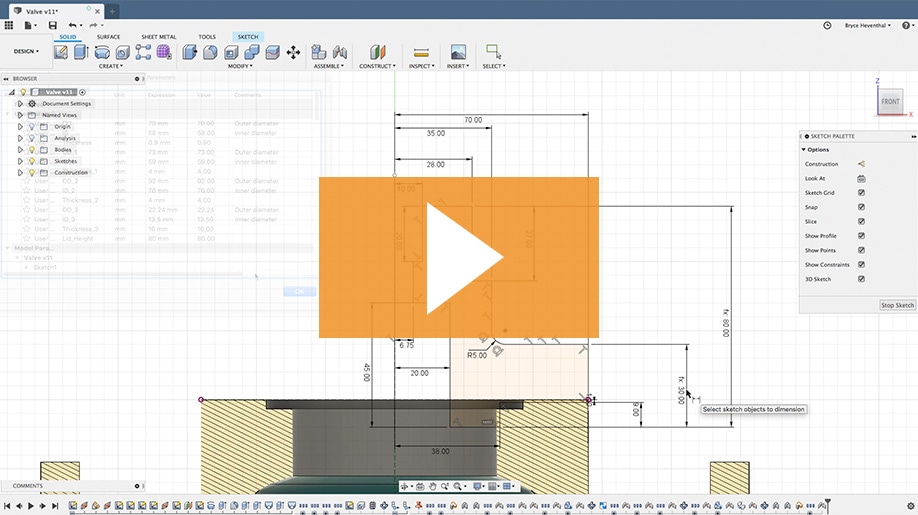Switch to the SHEET METAL tab

click(x=159, y=37)
